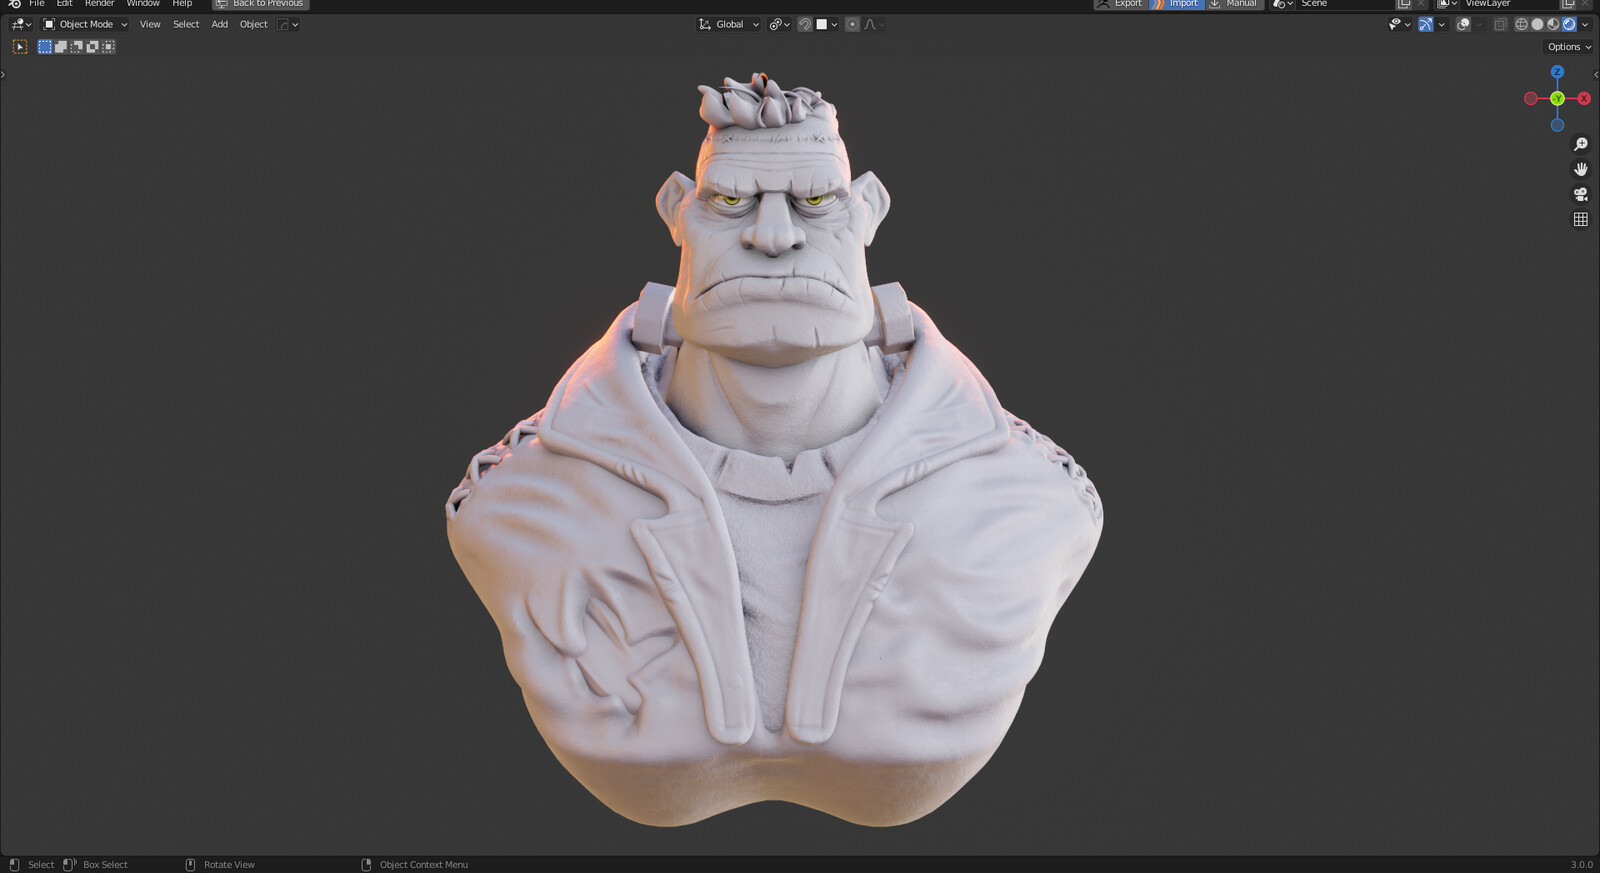
Task: Toggle perspective/orthographic grid icon
Action: tap(1581, 220)
